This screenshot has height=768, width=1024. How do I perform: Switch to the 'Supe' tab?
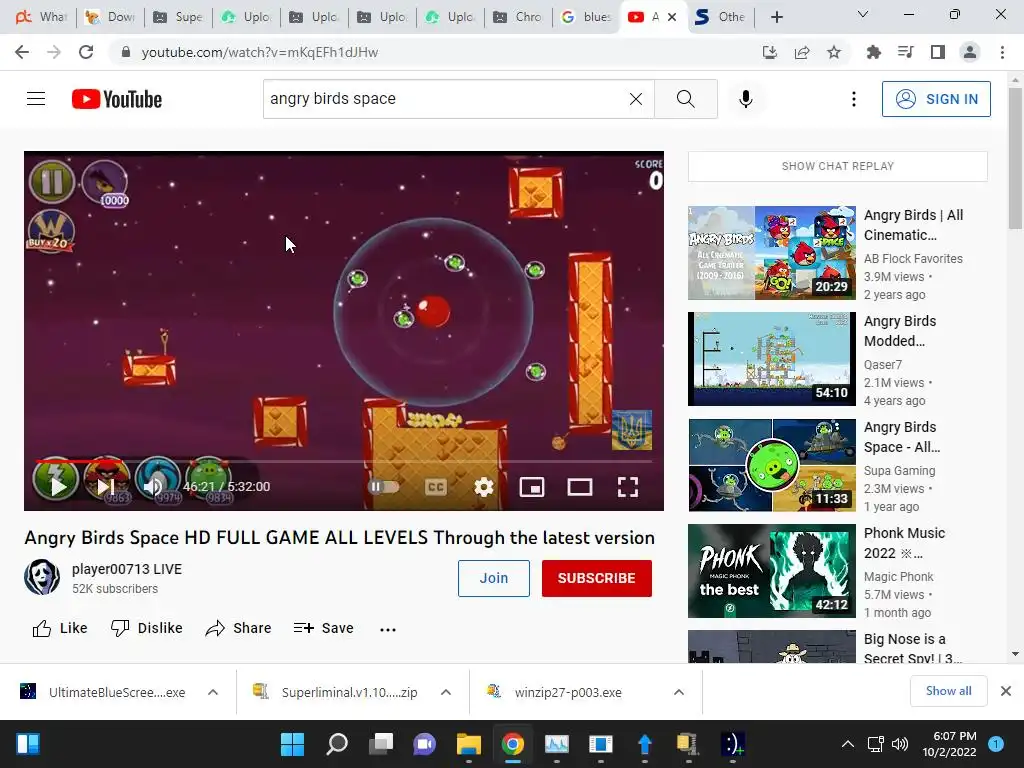tap(178, 17)
